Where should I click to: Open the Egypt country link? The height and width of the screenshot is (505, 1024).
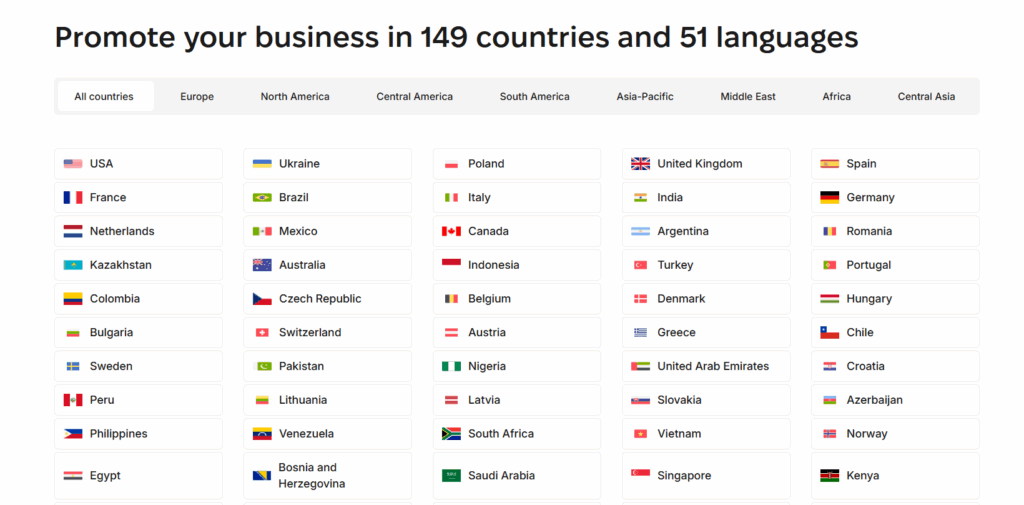pos(138,476)
